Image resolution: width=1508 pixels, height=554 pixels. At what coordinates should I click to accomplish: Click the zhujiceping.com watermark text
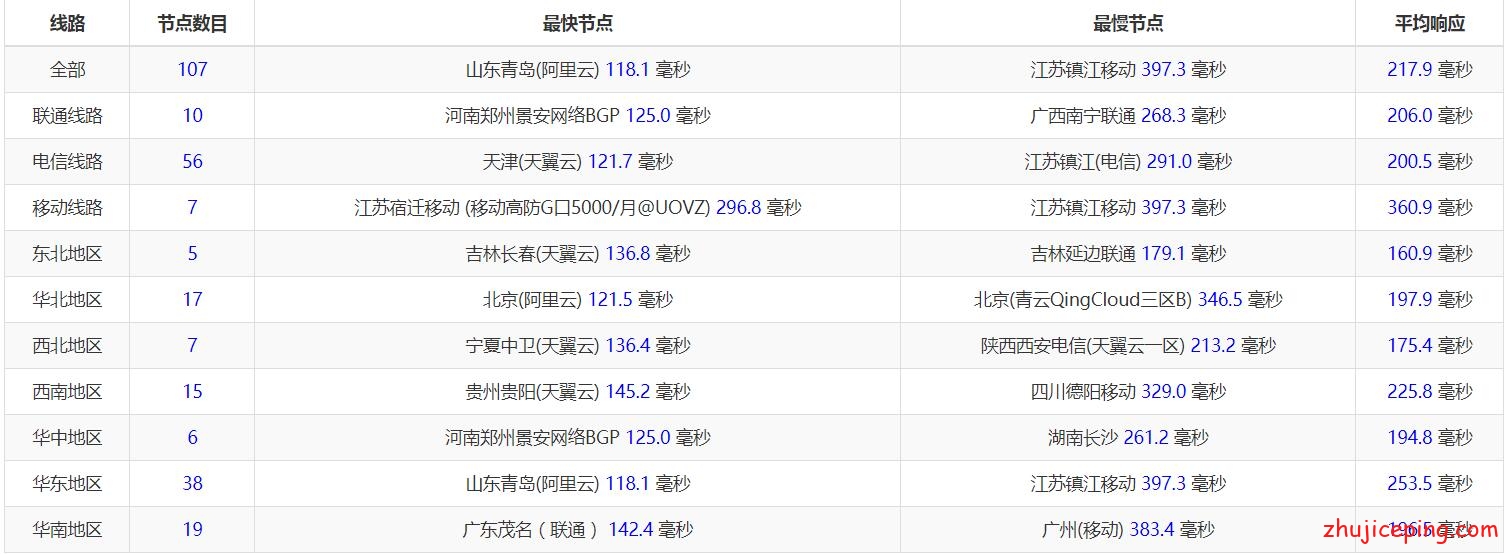coord(1411,529)
